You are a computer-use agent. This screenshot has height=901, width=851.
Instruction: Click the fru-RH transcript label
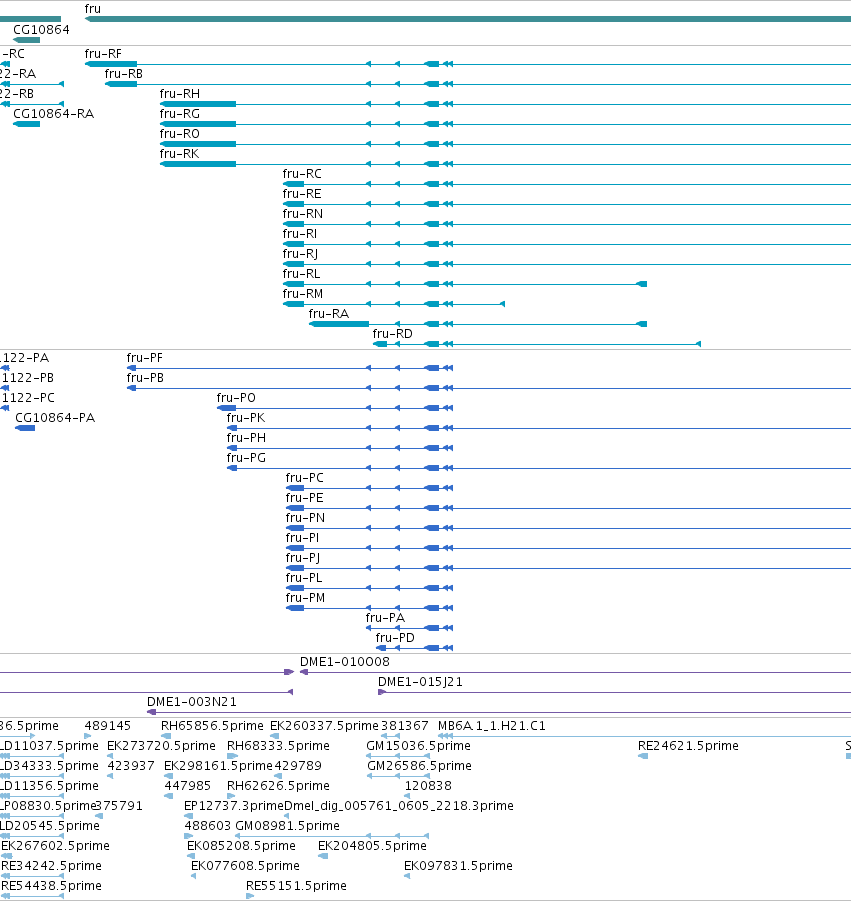(x=180, y=94)
